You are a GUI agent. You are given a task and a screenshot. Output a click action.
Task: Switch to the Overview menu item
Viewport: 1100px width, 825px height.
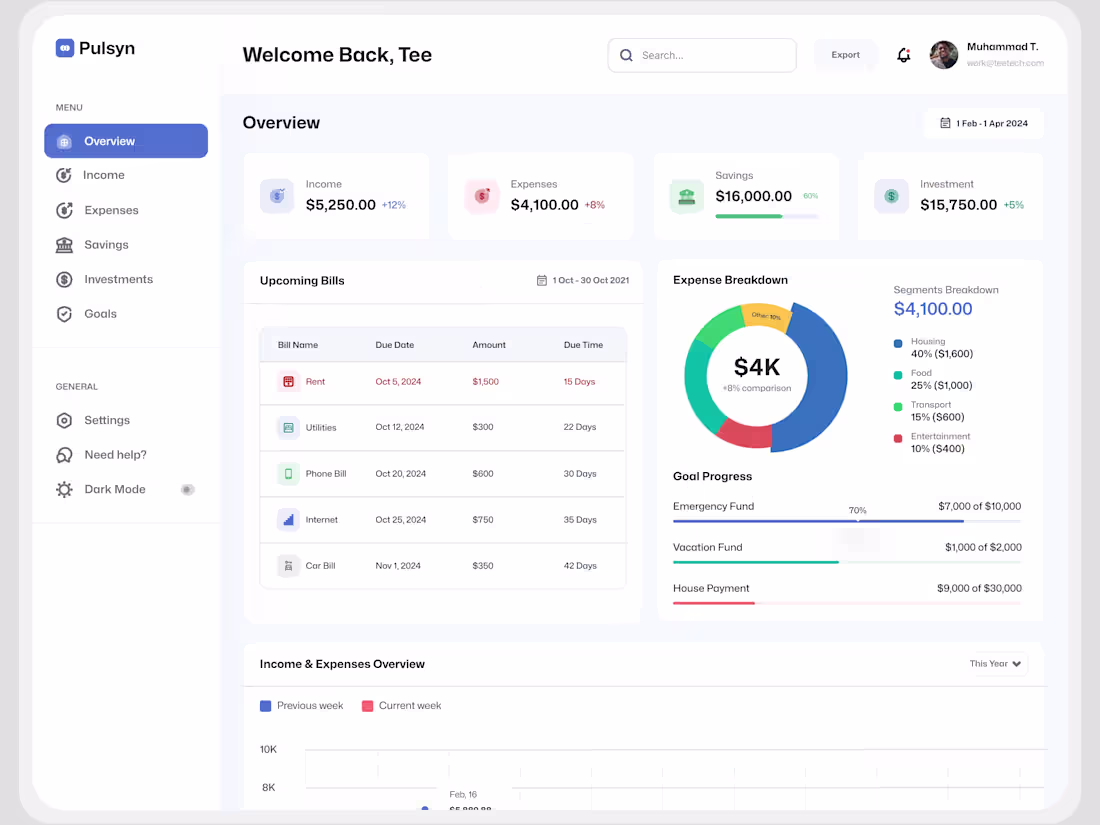[125, 141]
